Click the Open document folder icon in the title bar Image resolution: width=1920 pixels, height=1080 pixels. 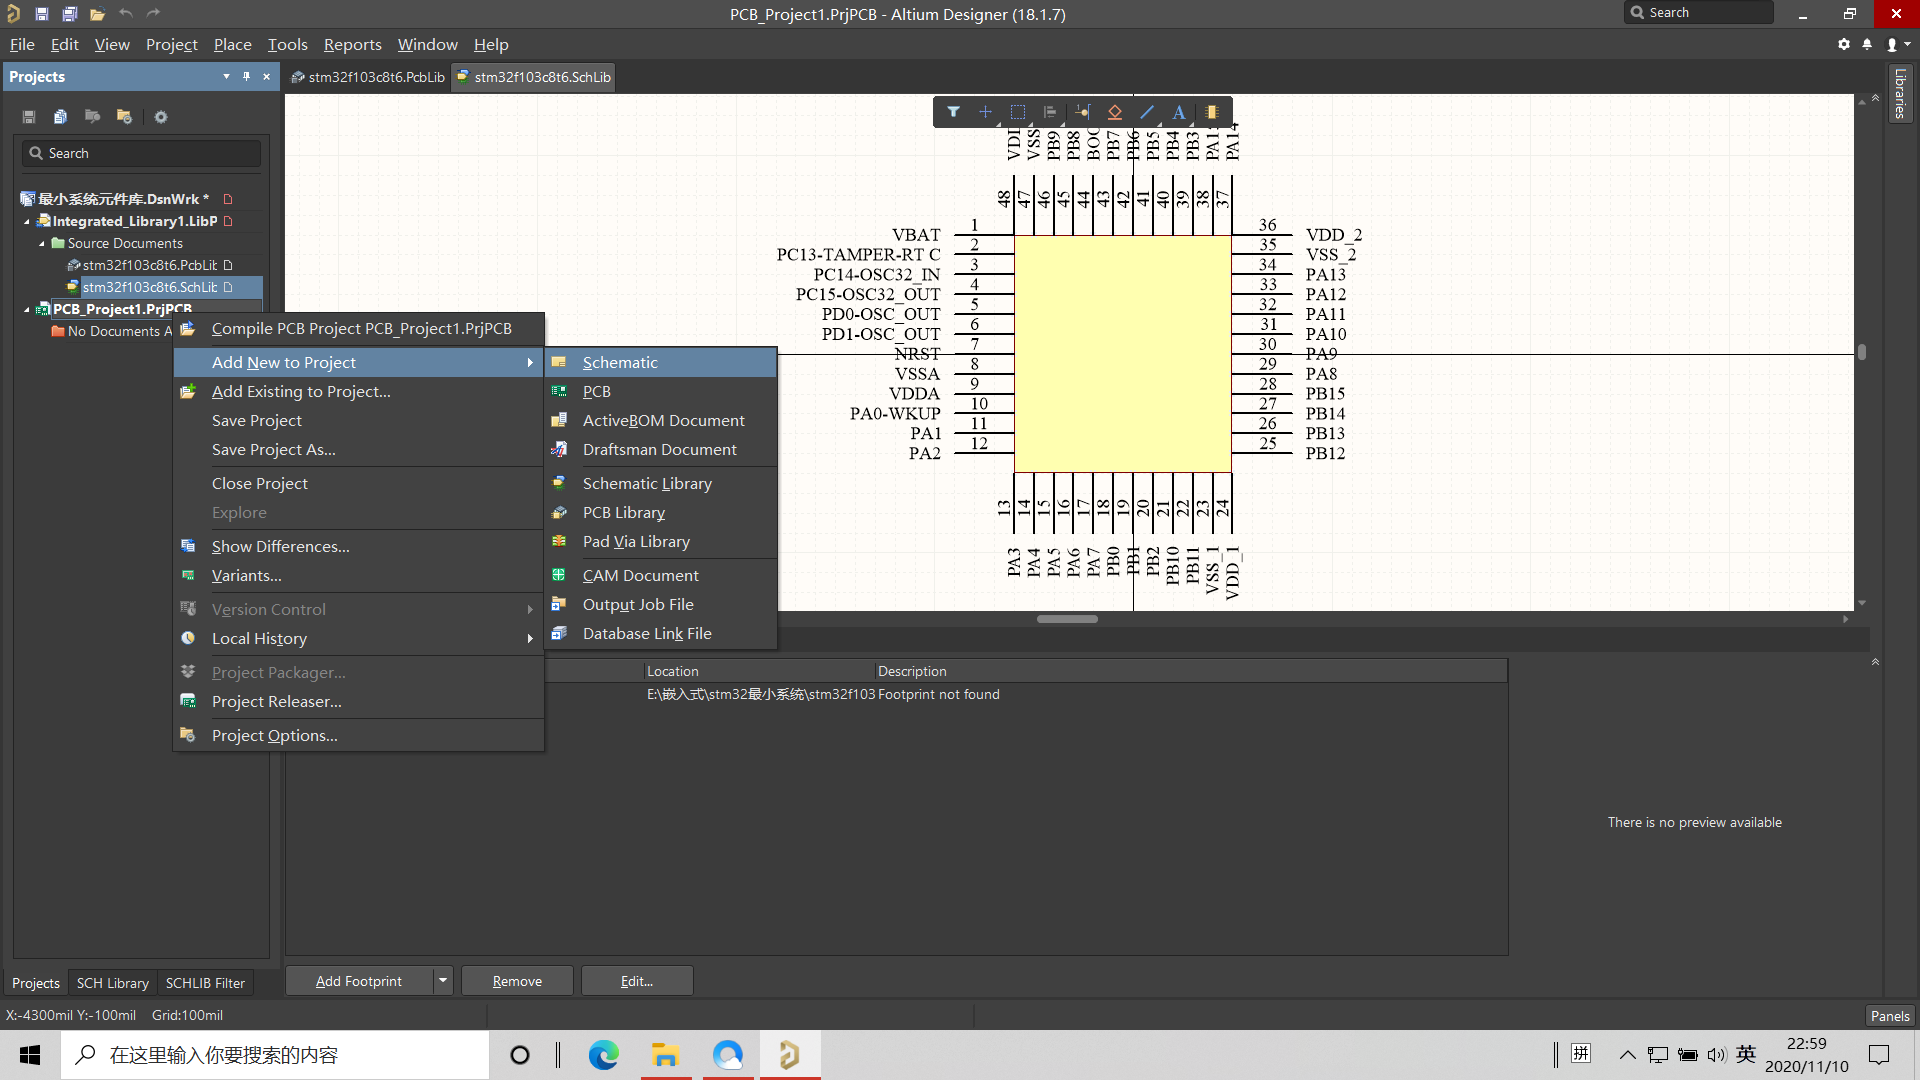(97, 14)
